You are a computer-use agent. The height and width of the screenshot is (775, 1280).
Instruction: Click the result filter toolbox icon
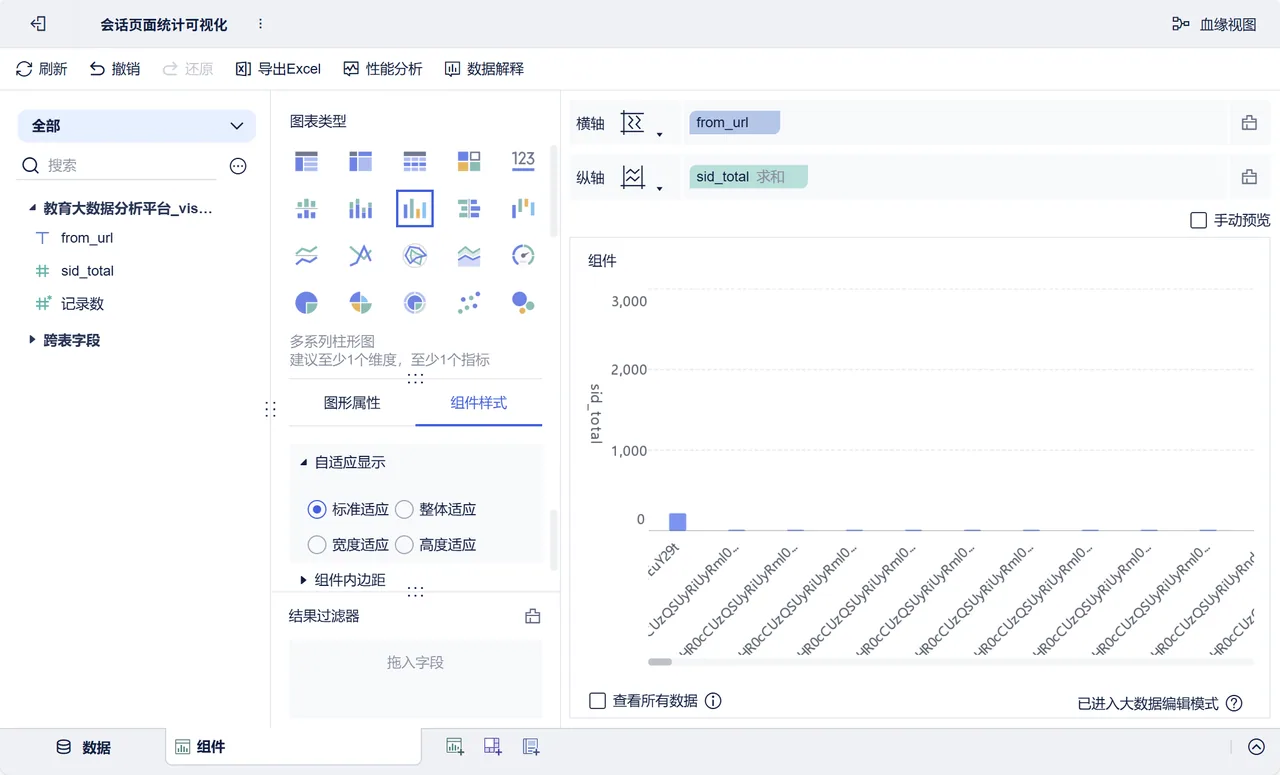click(533, 616)
